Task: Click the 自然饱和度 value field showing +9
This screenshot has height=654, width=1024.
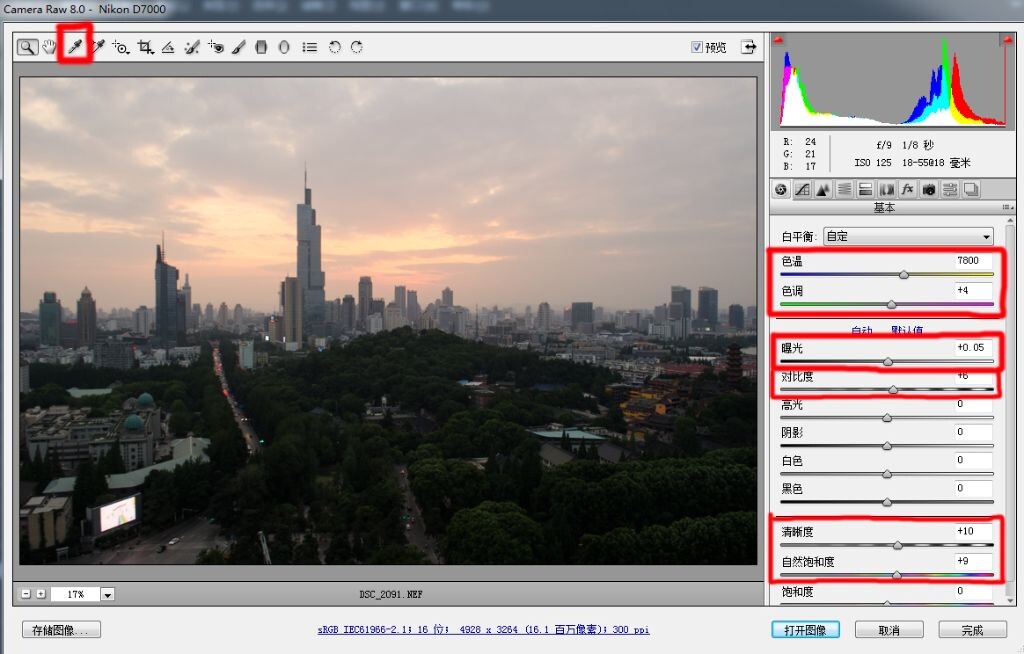Action: pos(973,561)
